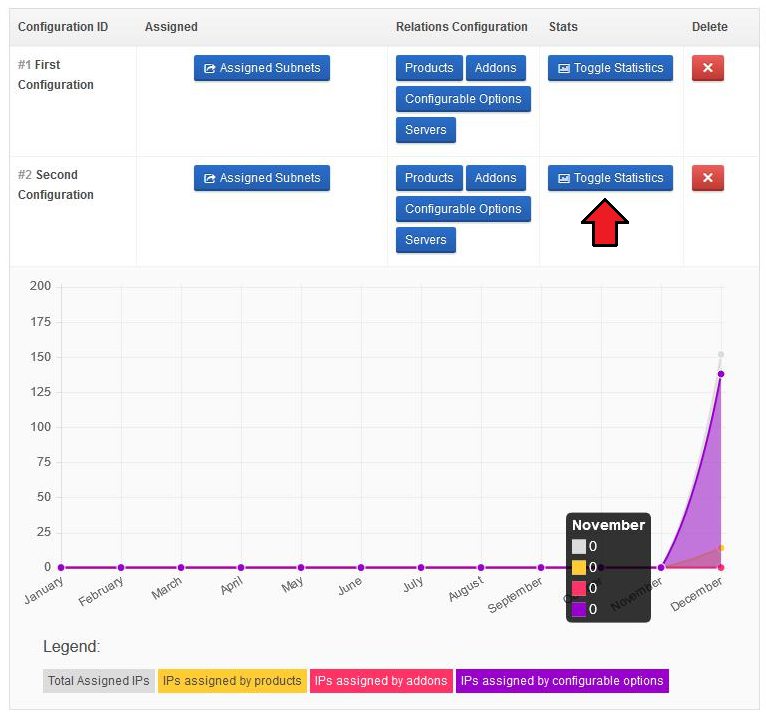Image resolution: width=766 pixels, height=726 pixels.
Task: Click the Stats column header
Action: point(563,27)
